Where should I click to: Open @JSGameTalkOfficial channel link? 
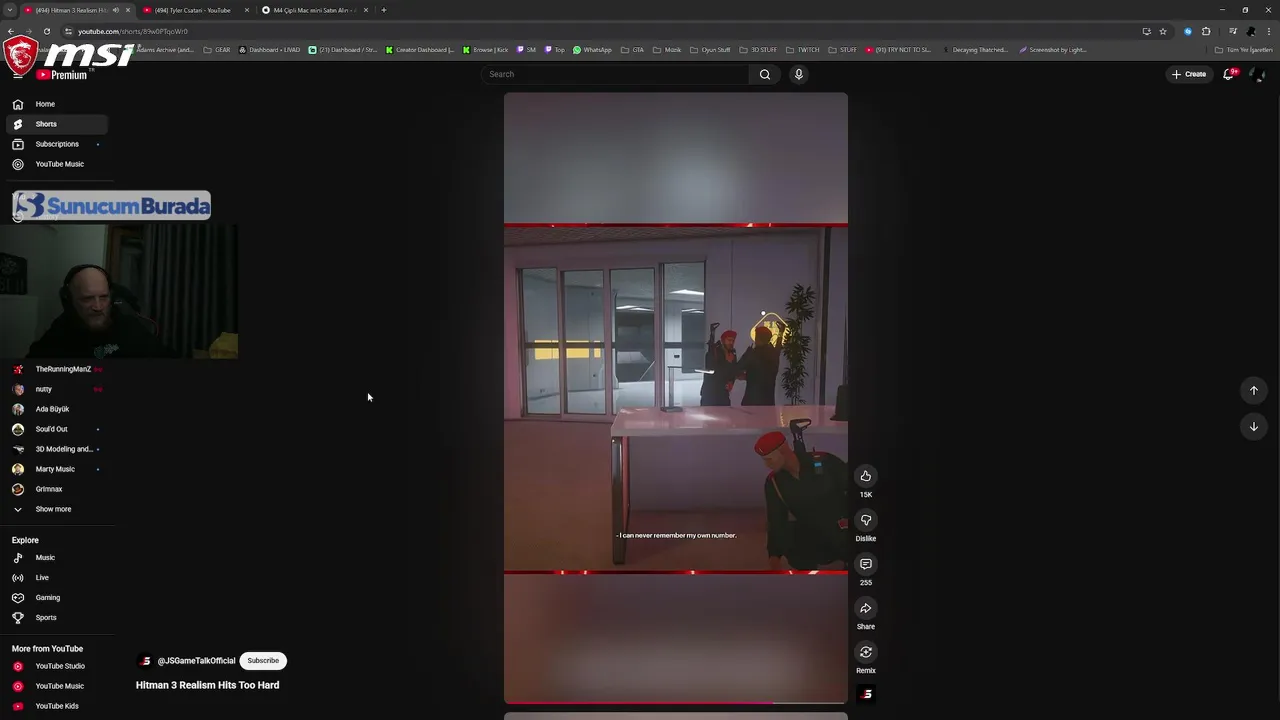[196, 661]
